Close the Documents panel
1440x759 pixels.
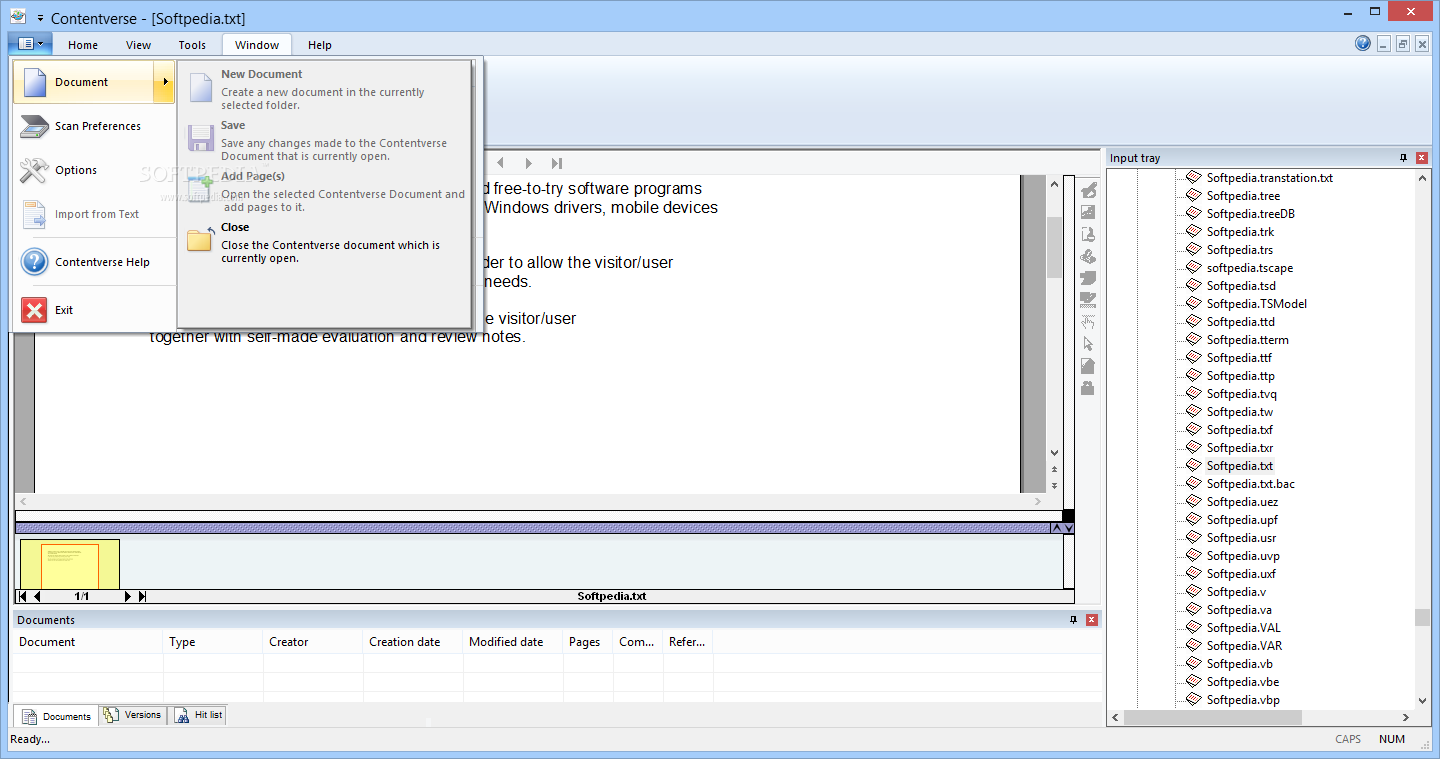pos(1092,620)
